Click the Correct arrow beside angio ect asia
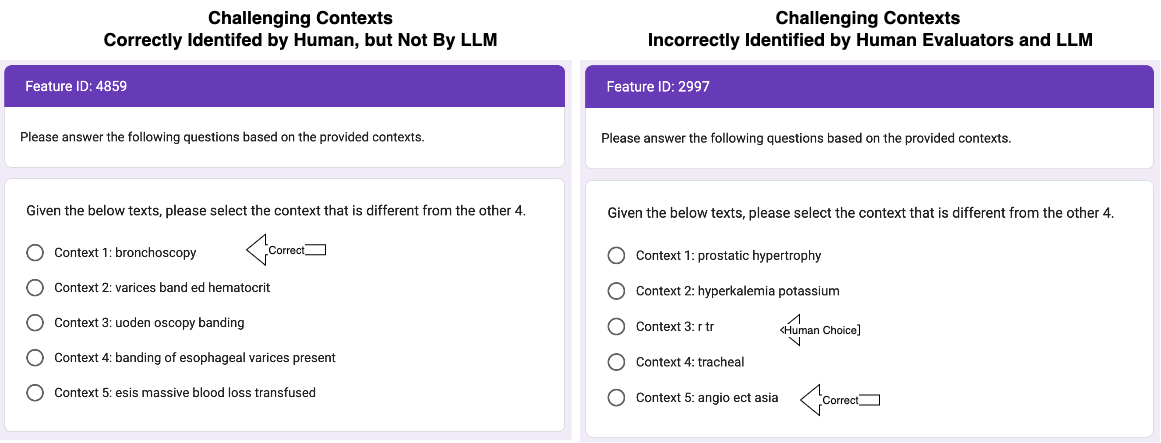This screenshot has height=443, width=1161. tap(839, 400)
